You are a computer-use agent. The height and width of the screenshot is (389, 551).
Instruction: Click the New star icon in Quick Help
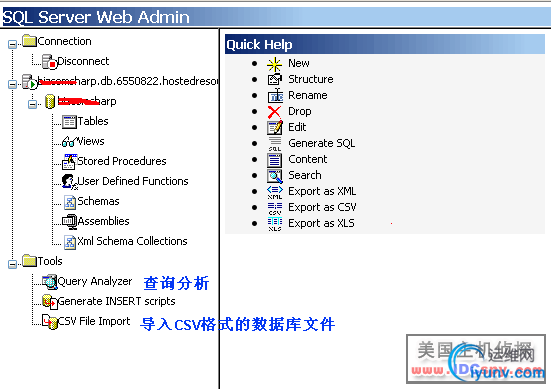coord(274,64)
